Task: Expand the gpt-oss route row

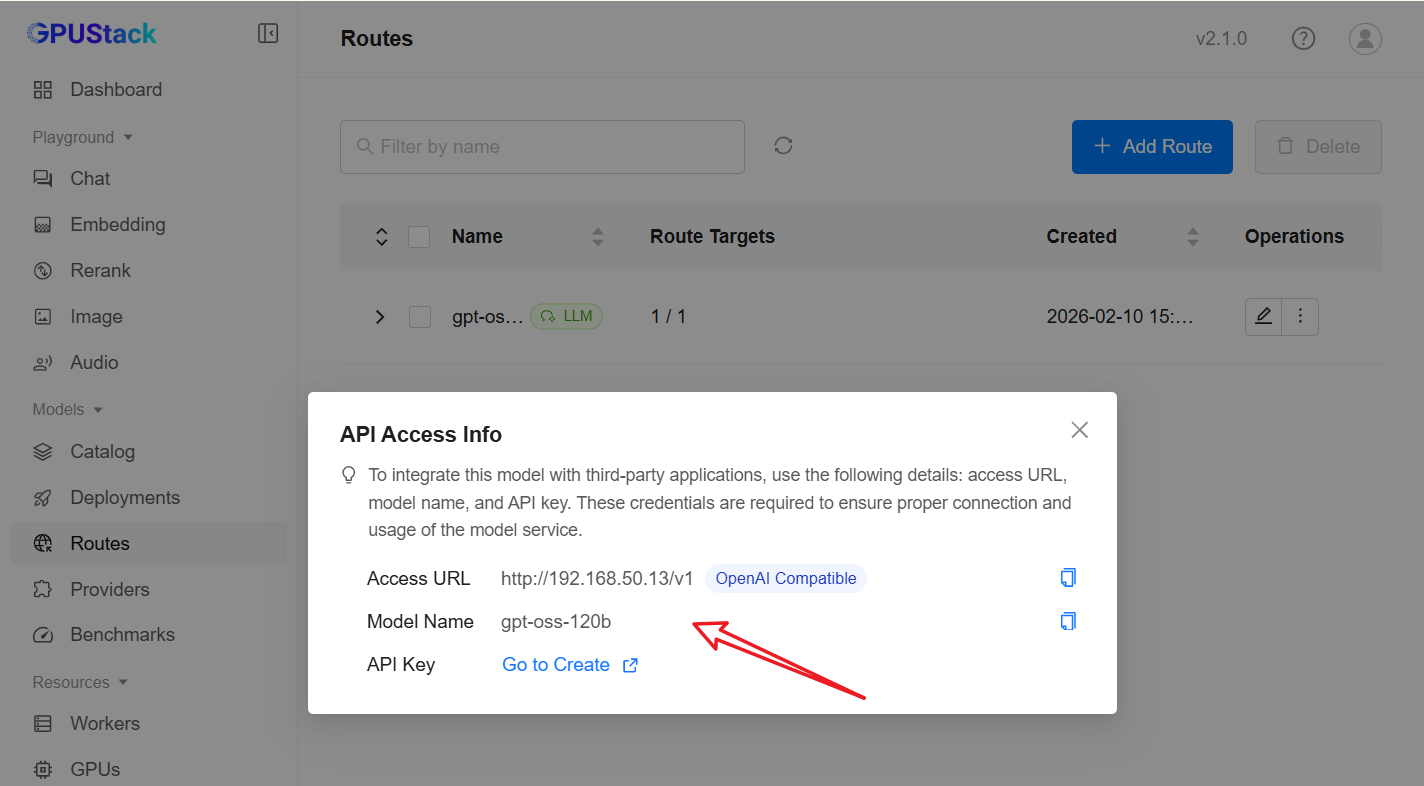Action: coord(380,317)
